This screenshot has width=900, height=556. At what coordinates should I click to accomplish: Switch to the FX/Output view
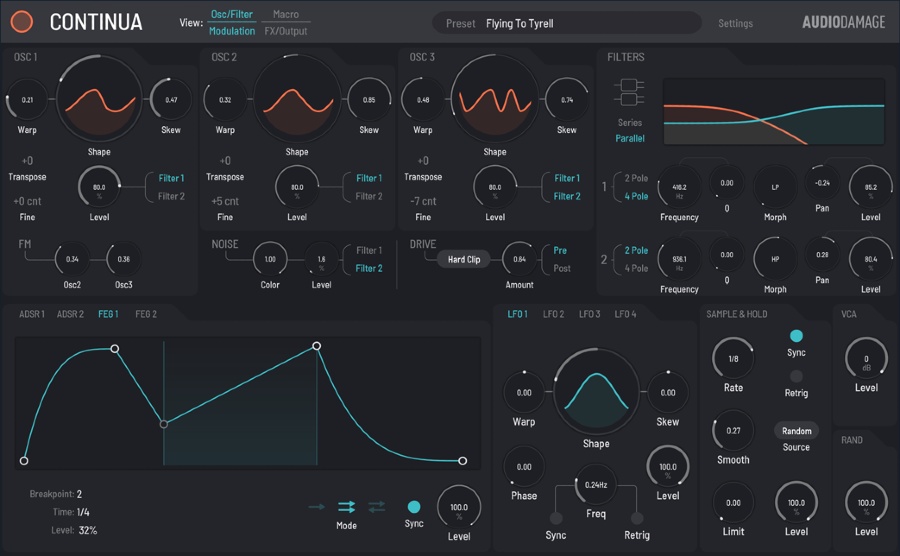[286, 31]
